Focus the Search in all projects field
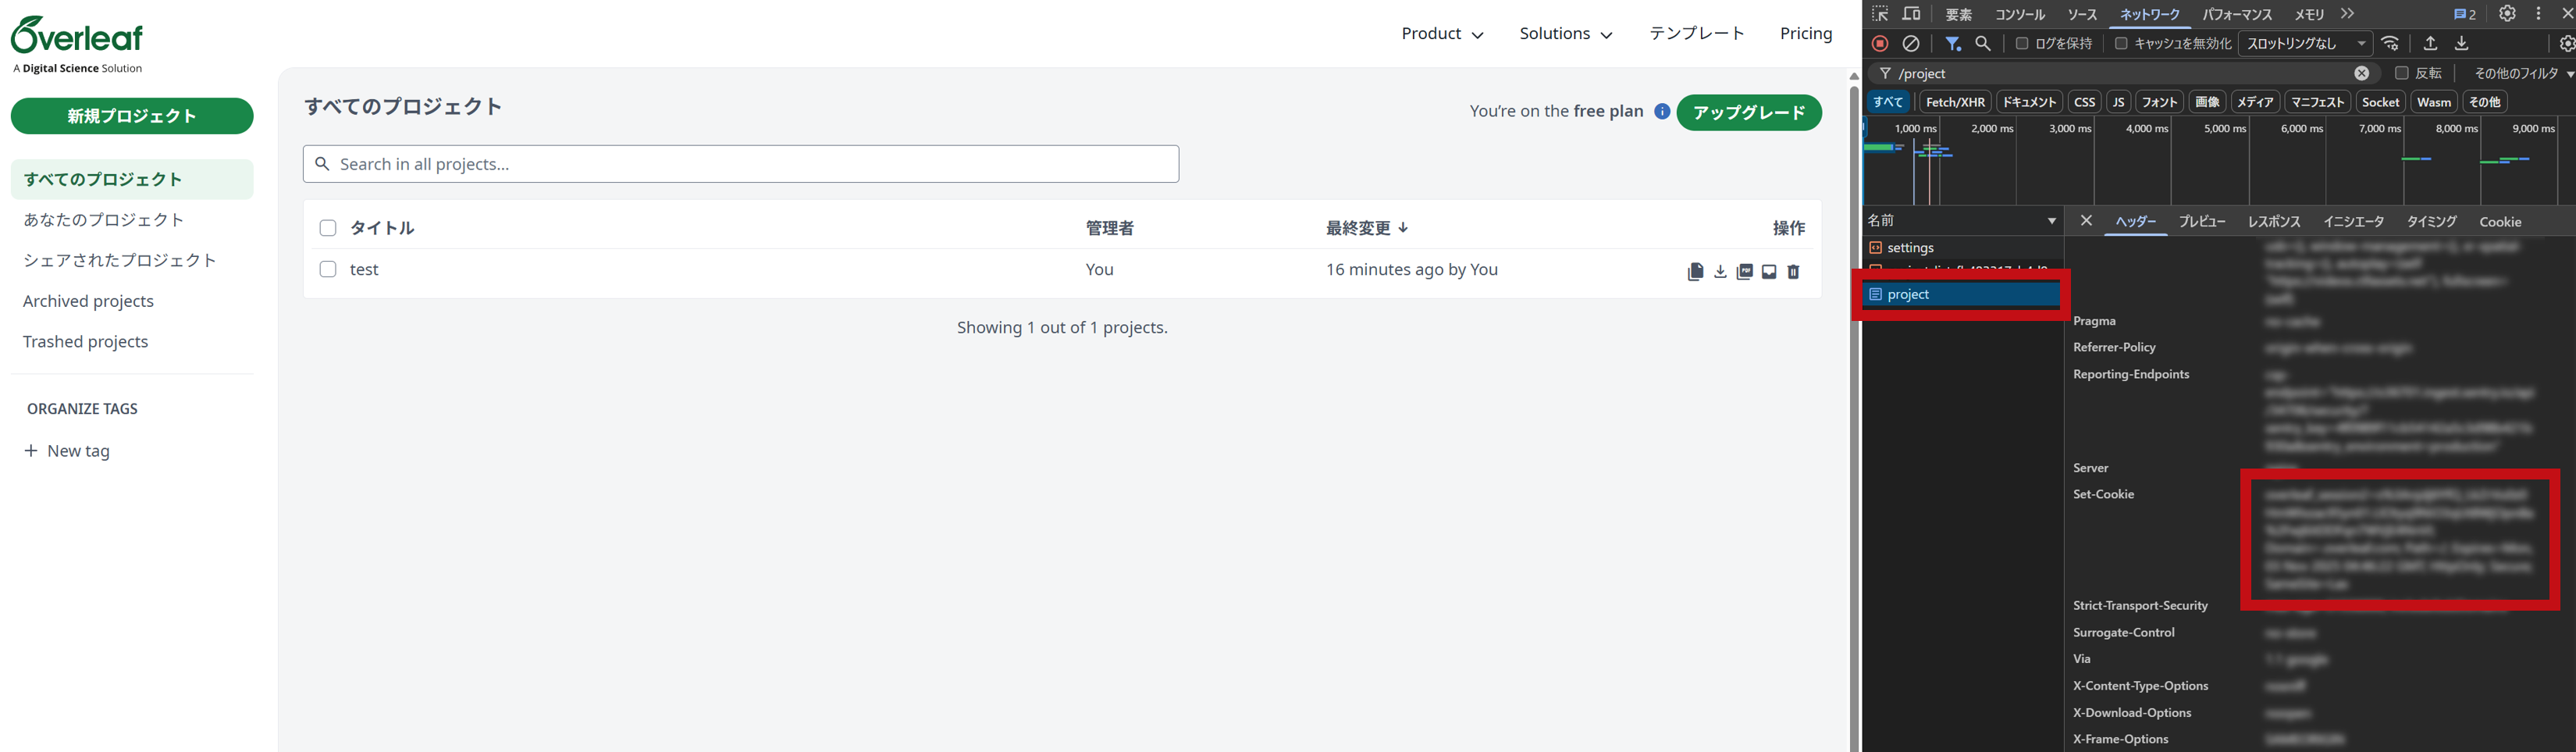 (741, 164)
